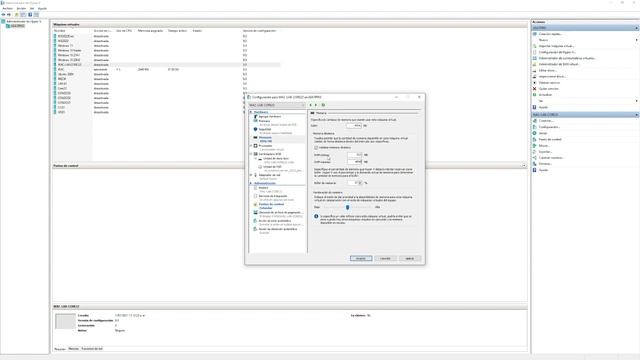Select Memoria in settings tree

pos(265,138)
